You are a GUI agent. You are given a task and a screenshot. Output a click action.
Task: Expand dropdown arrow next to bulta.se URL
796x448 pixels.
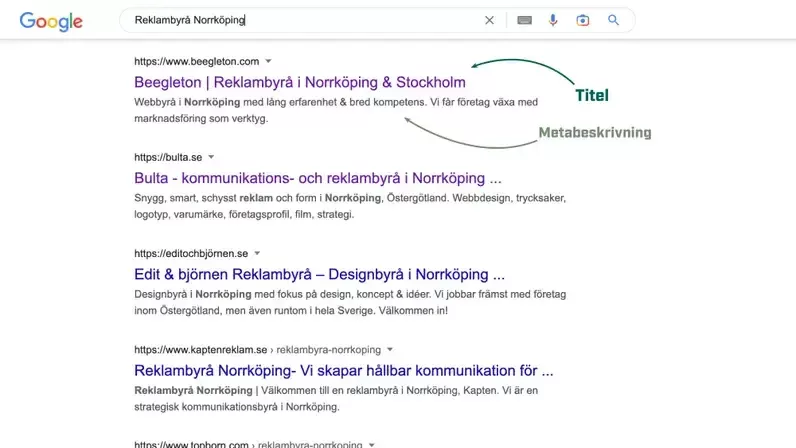(211, 157)
